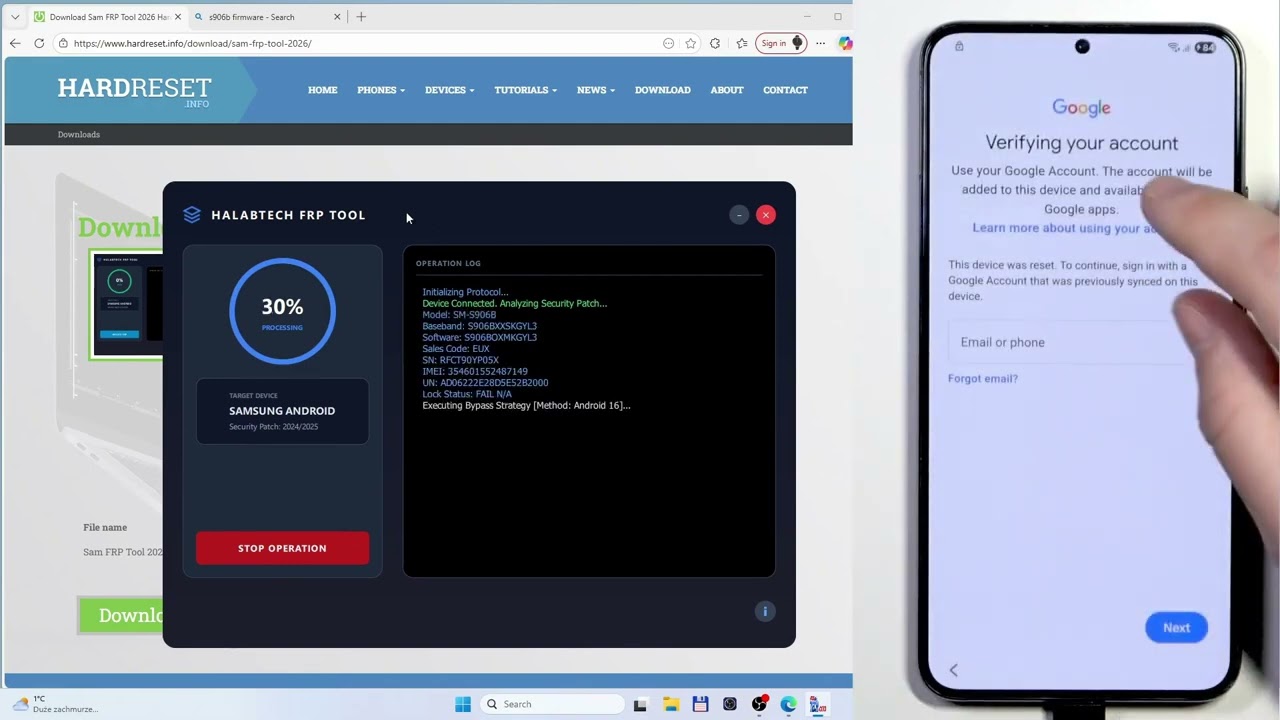Open the ABOUT menu item
The image size is (1280, 720).
pyautogui.click(x=727, y=90)
